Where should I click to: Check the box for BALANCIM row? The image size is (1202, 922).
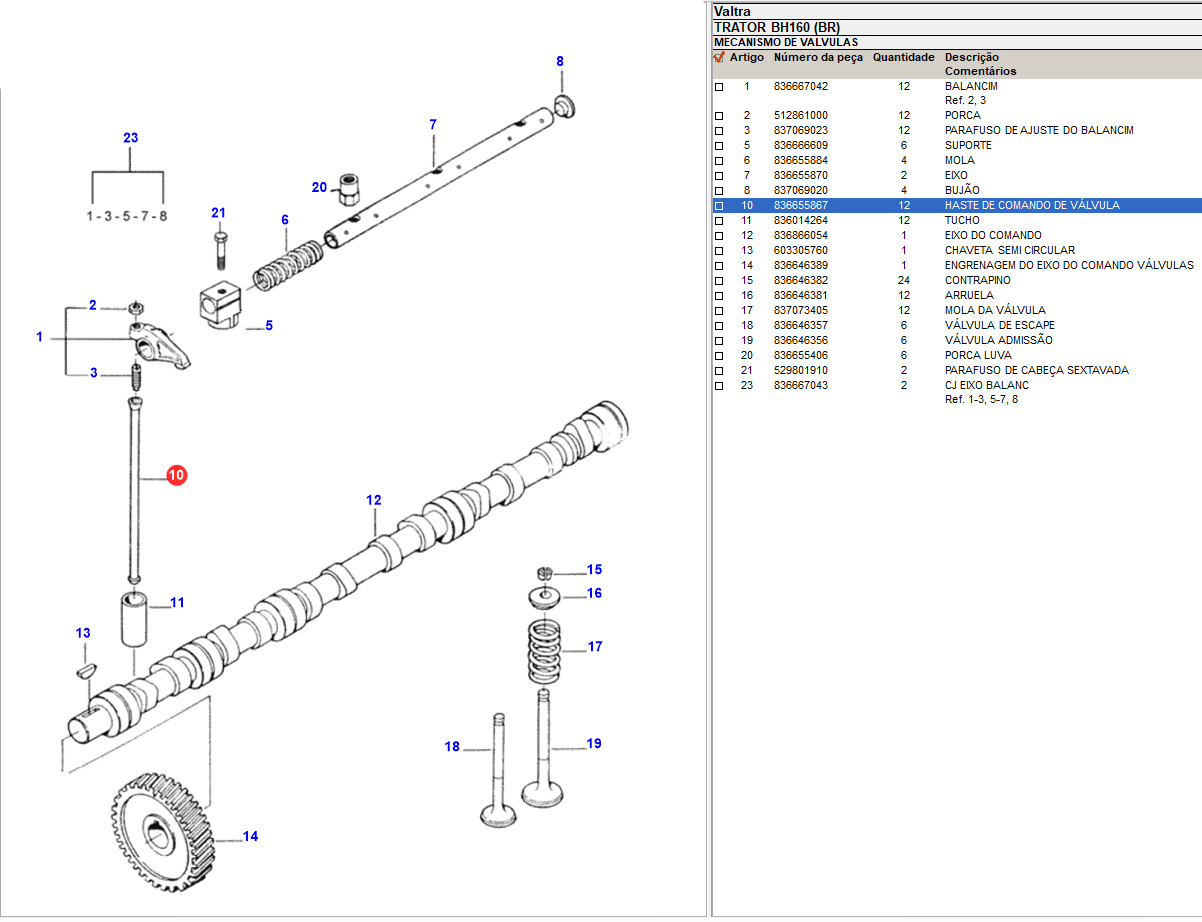(x=719, y=87)
